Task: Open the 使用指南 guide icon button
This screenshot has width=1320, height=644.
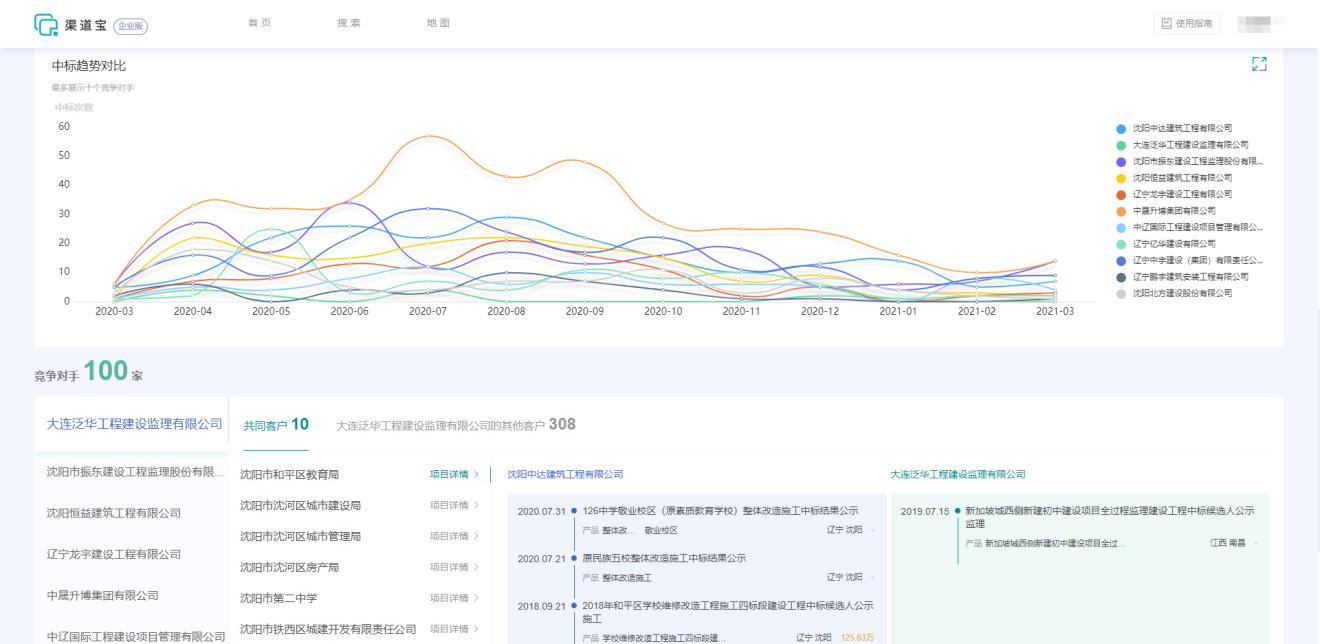Action: (1187, 24)
